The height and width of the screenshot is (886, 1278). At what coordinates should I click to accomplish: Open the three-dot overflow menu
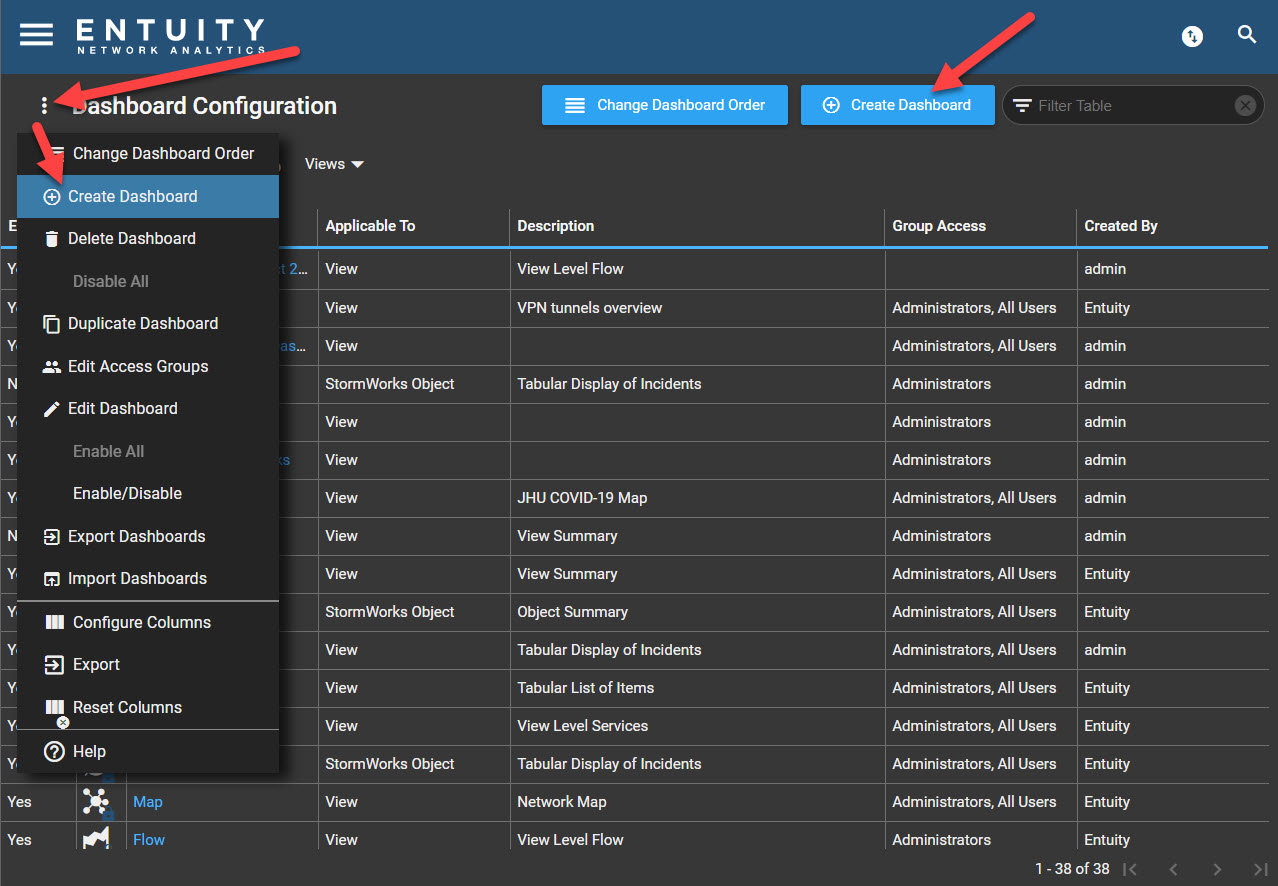point(44,106)
